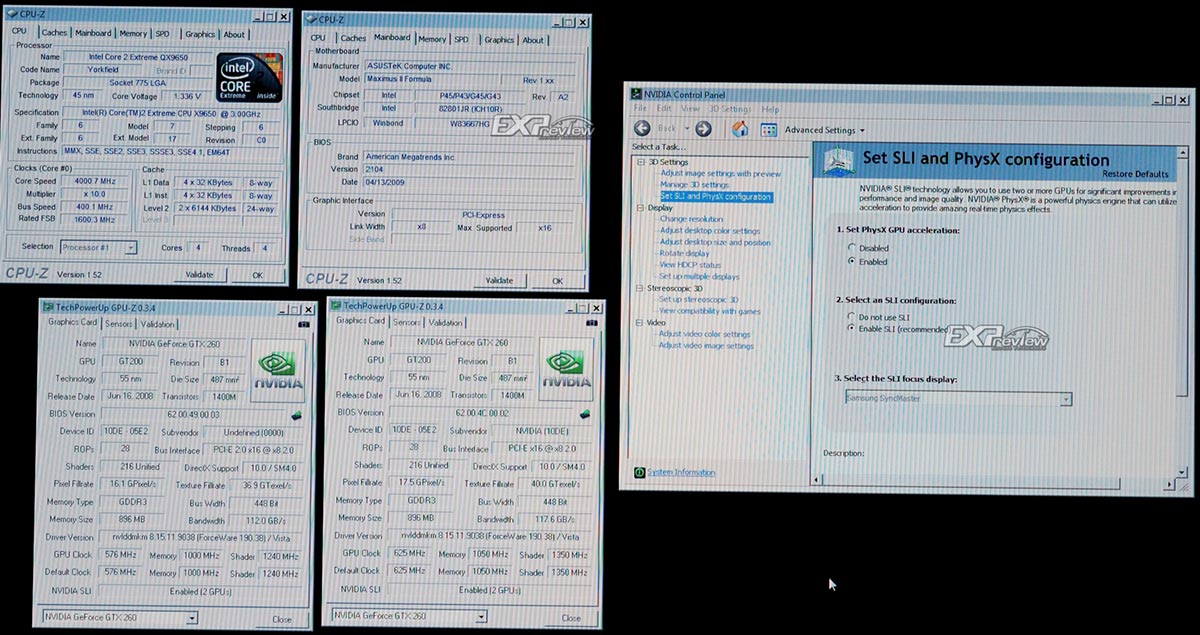Select Disabled for PhysX GPU acceleration
Image resolution: width=1200 pixels, height=635 pixels.
(x=852, y=248)
